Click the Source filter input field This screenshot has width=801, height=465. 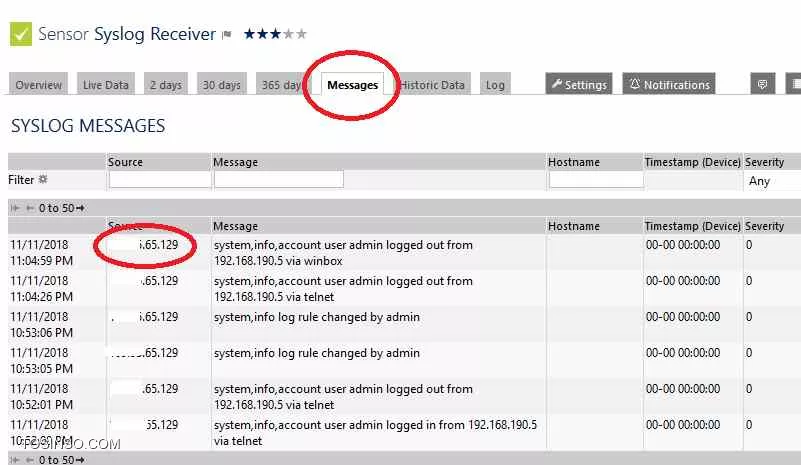(160, 179)
